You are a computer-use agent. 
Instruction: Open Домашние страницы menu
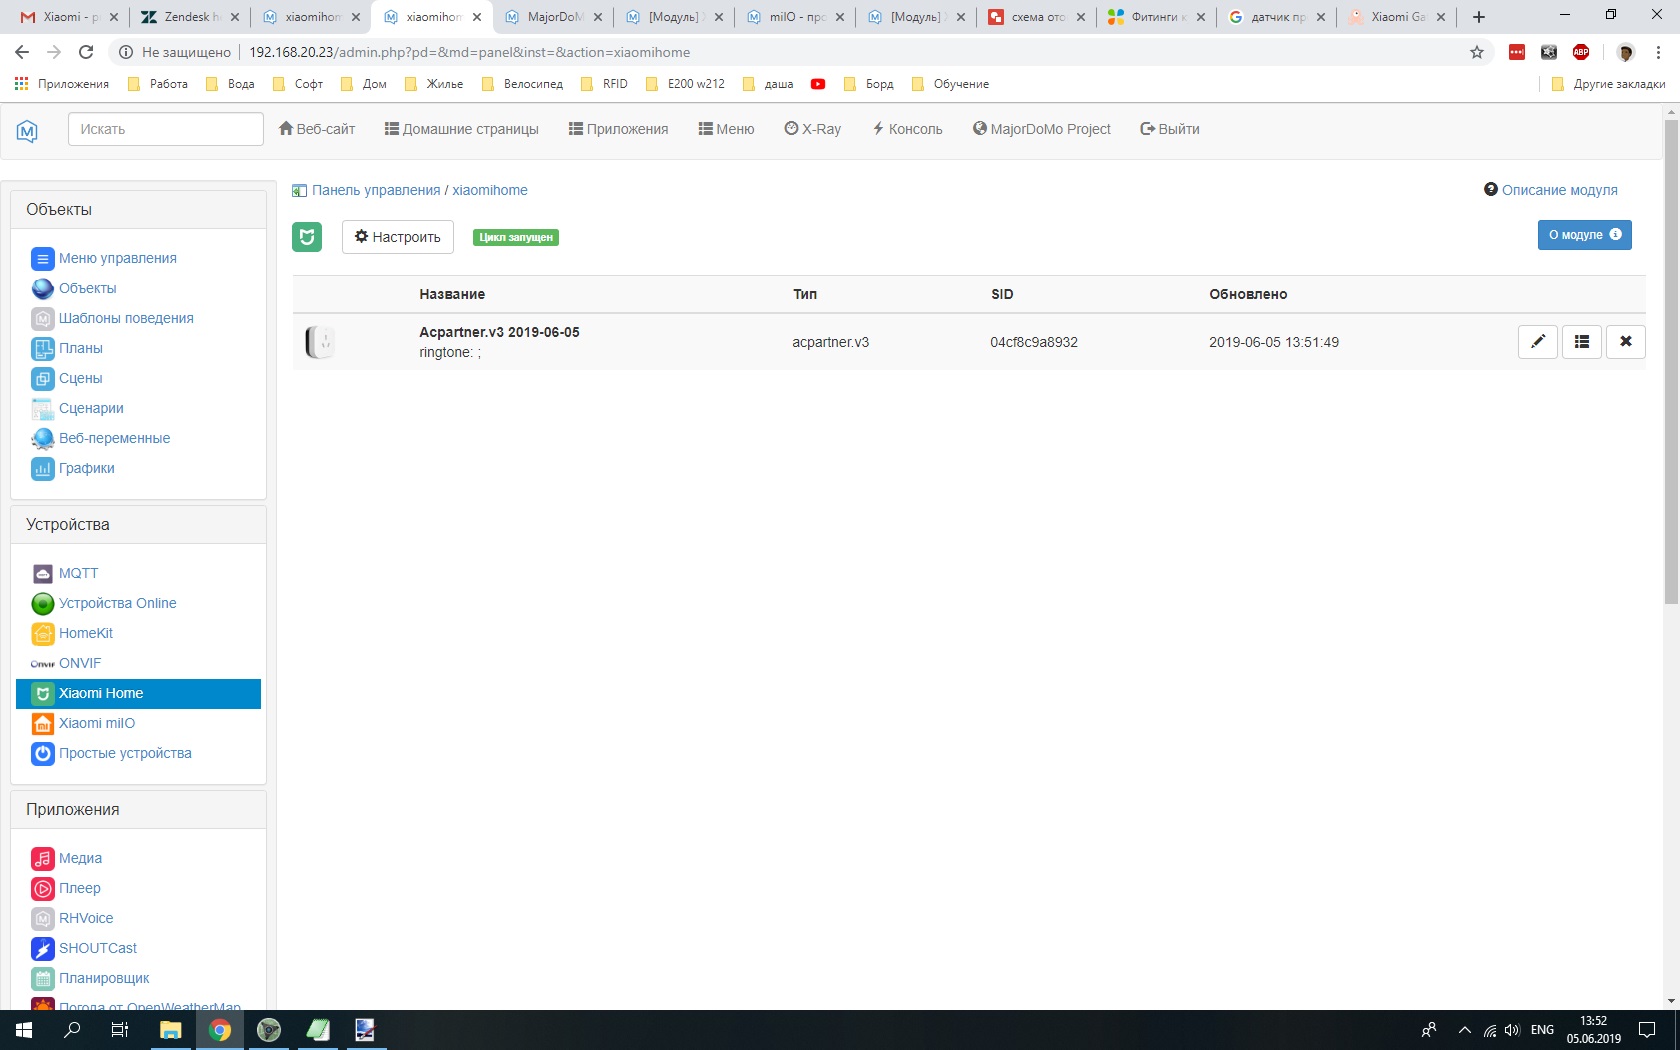click(461, 129)
